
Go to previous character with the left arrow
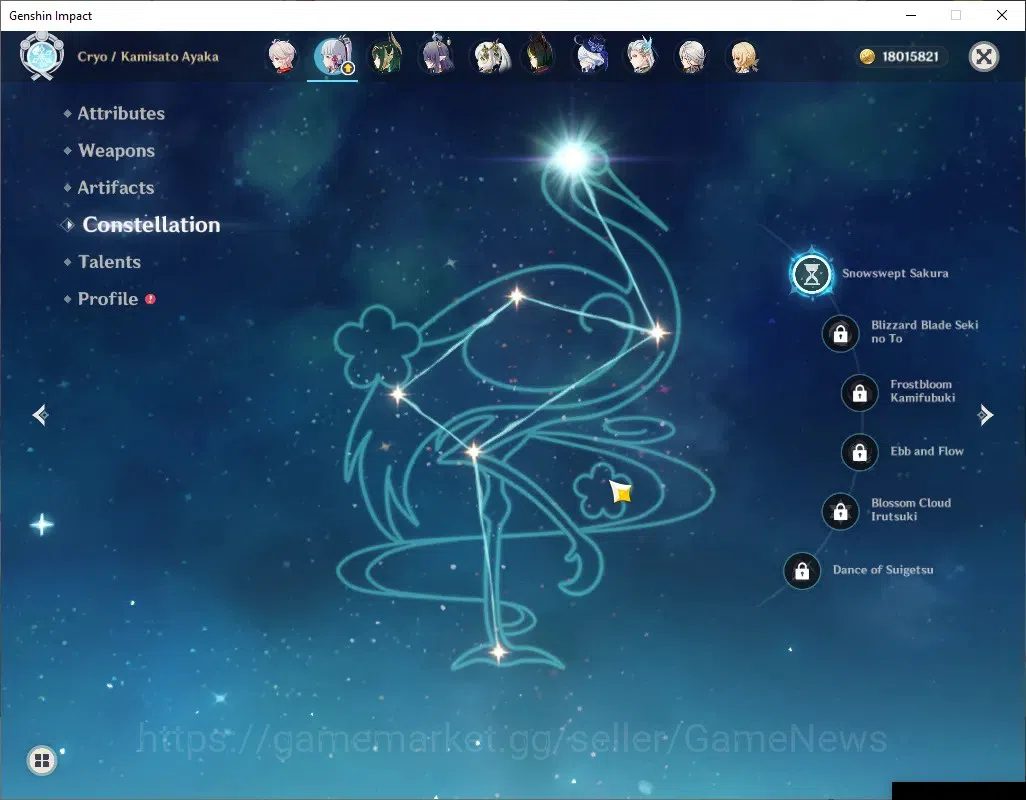click(x=41, y=415)
